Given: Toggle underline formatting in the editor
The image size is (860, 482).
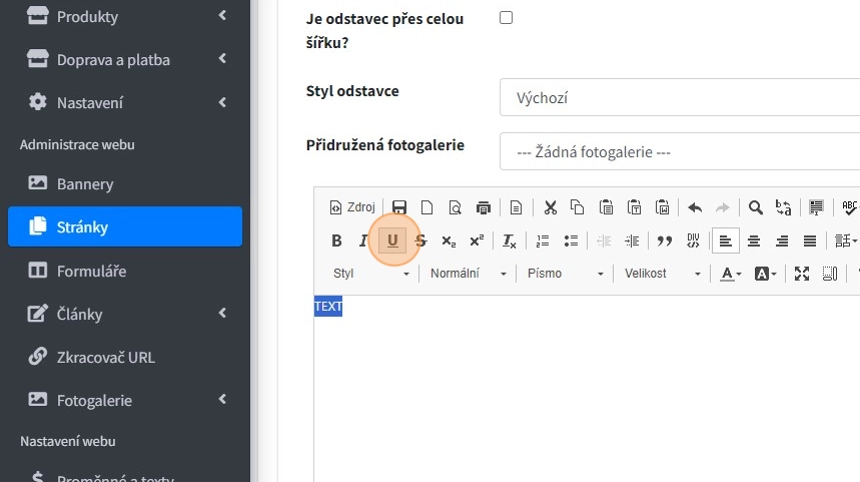Looking at the screenshot, I should (392, 241).
